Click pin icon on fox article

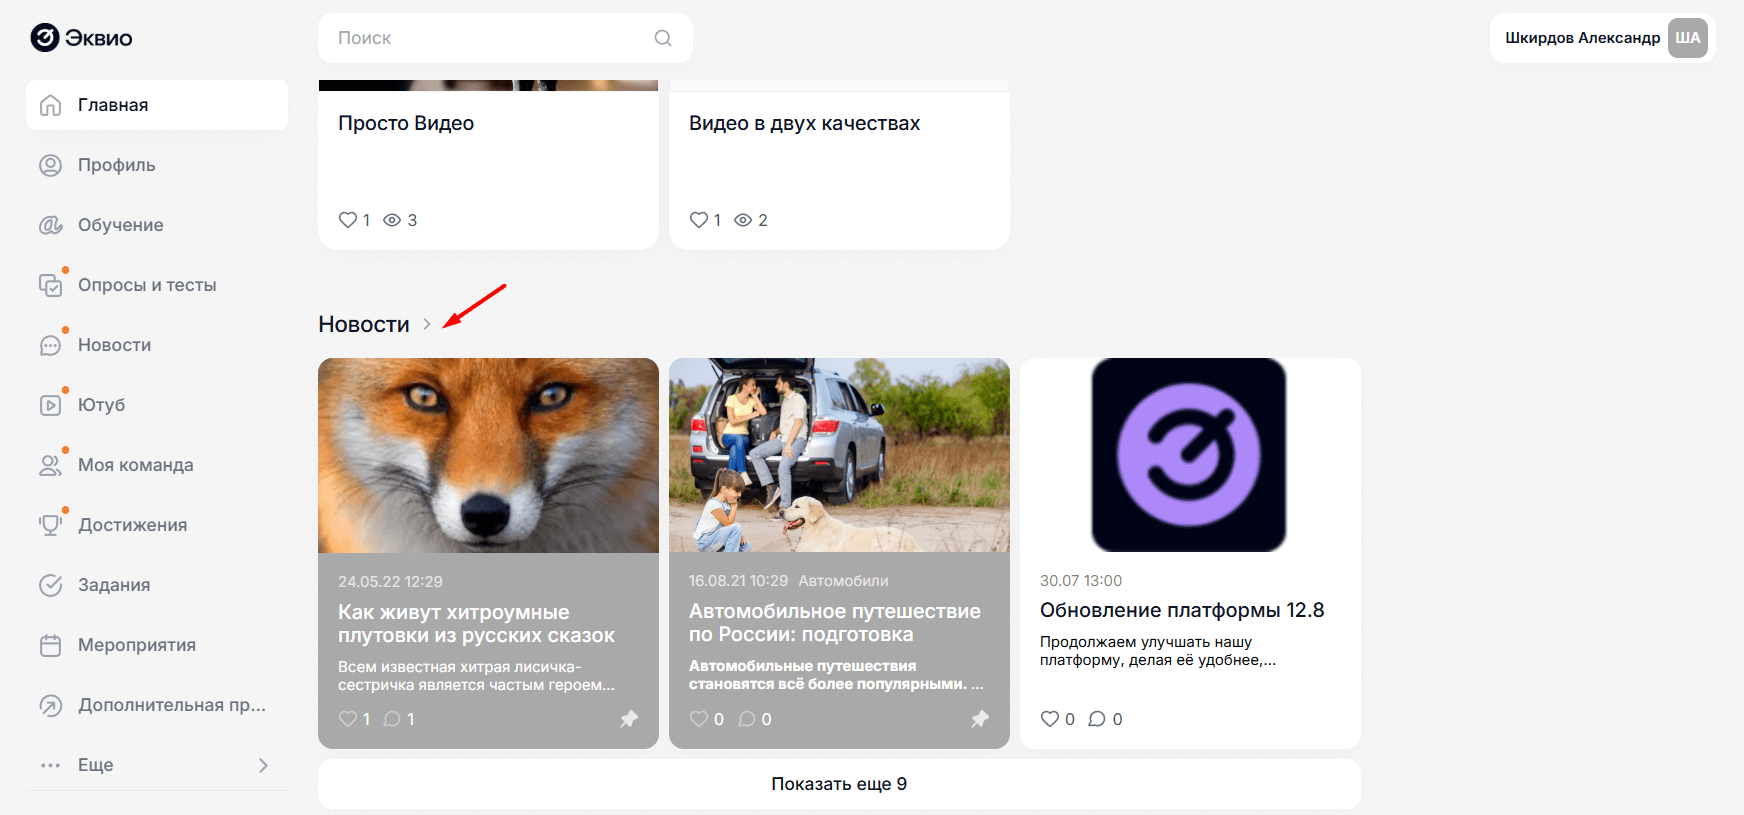click(629, 719)
